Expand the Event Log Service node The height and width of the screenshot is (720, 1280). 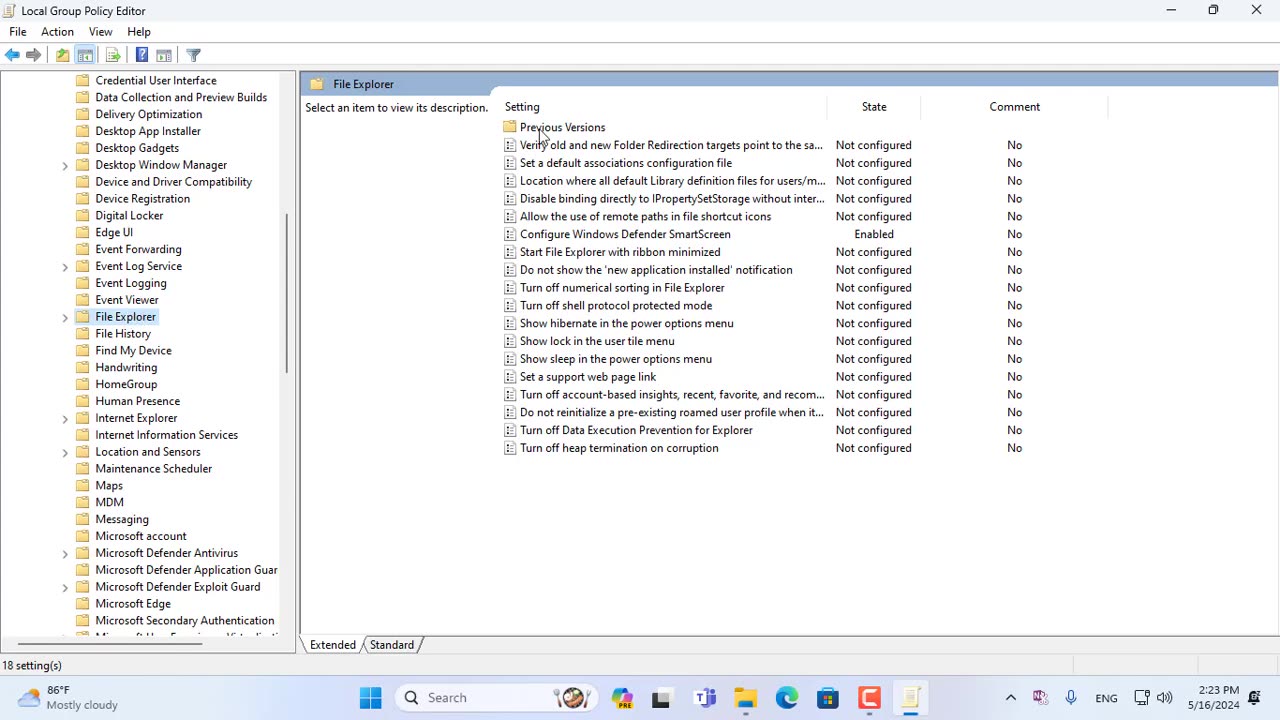(x=65, y=267)
